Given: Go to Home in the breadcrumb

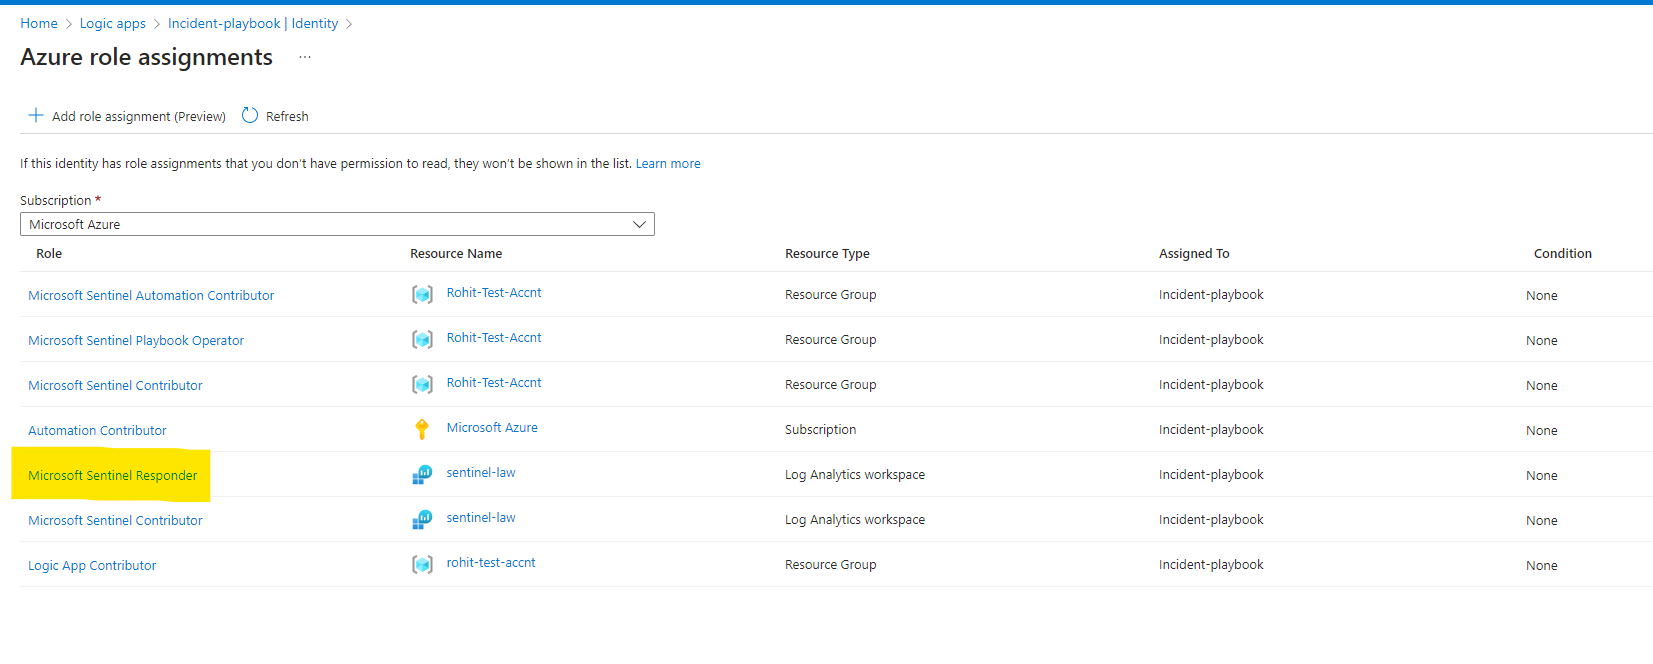Looking at the screenshot, I should 39,23.
